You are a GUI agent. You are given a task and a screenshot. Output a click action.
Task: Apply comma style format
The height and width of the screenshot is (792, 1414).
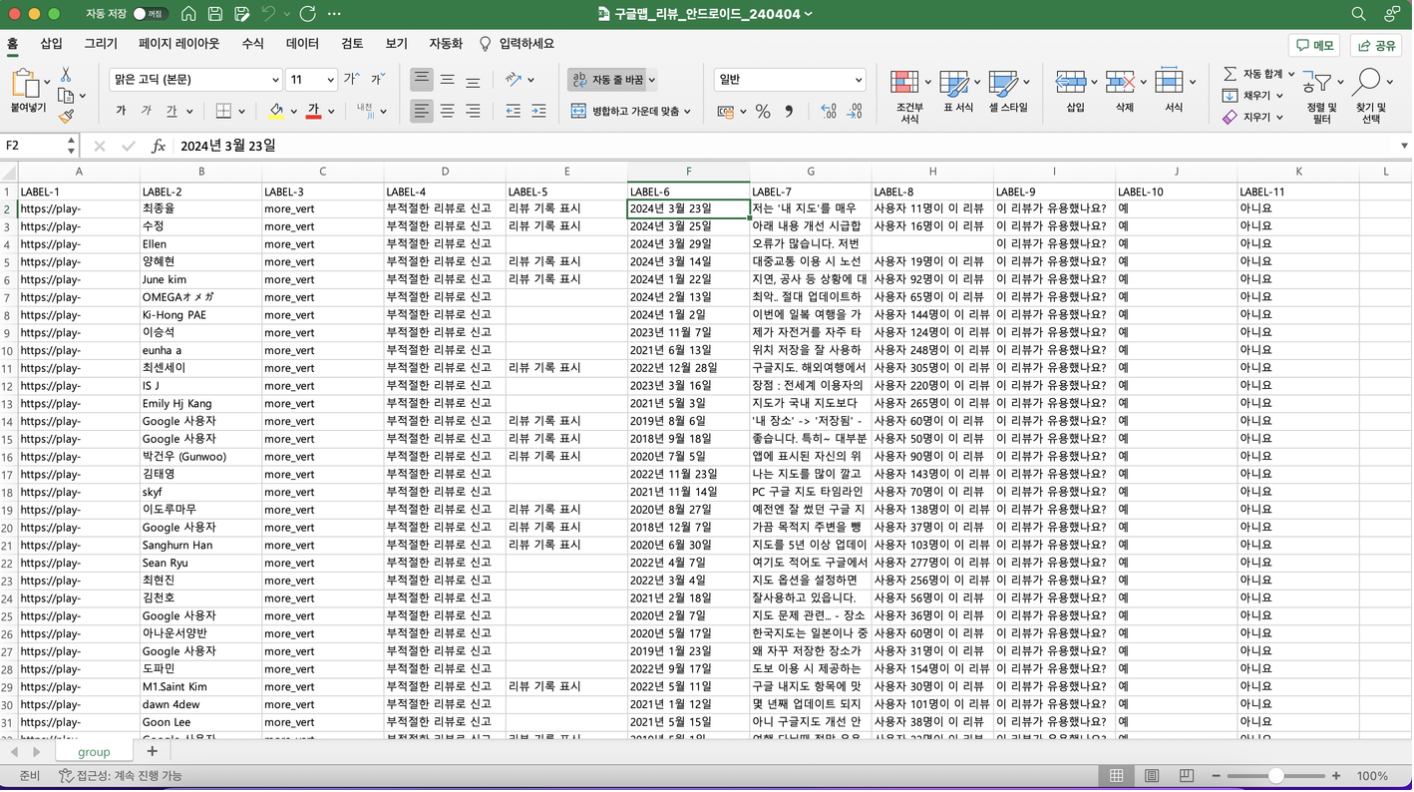point(789,112)
